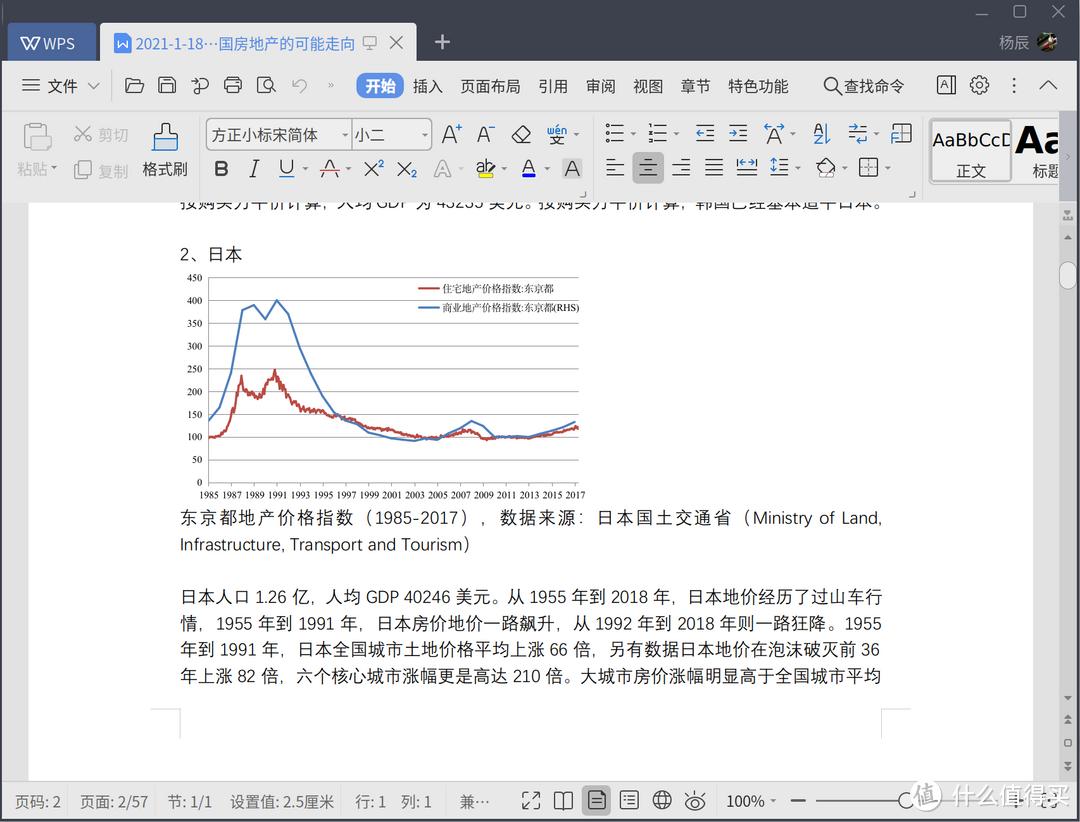Image resolution: width=1080 pixels, height=822 pixels.
Task: Open the highlight color tool
Action: point(485,168)
